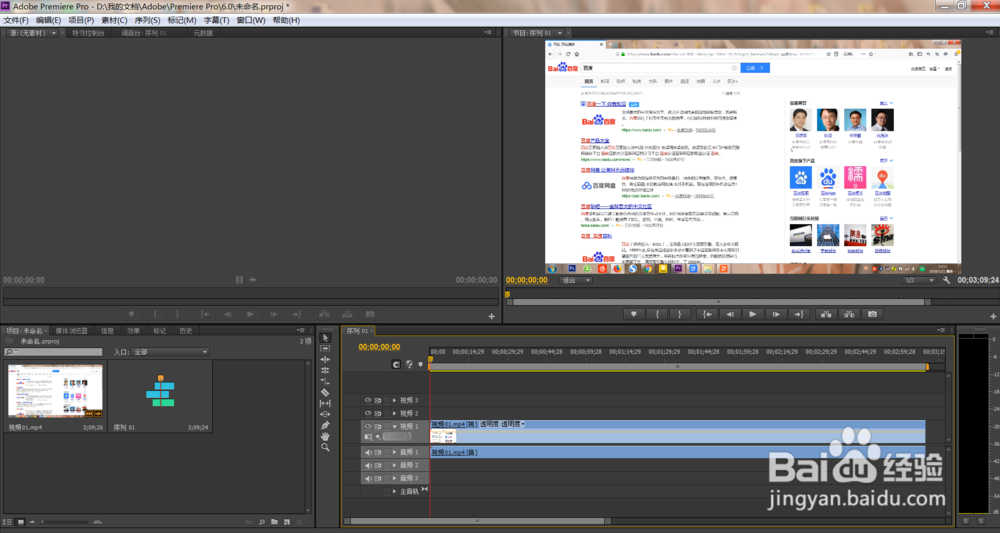Collapse the 视频 1 track
The width and height of the screenshot is (1000, 533).
(395, 427)
